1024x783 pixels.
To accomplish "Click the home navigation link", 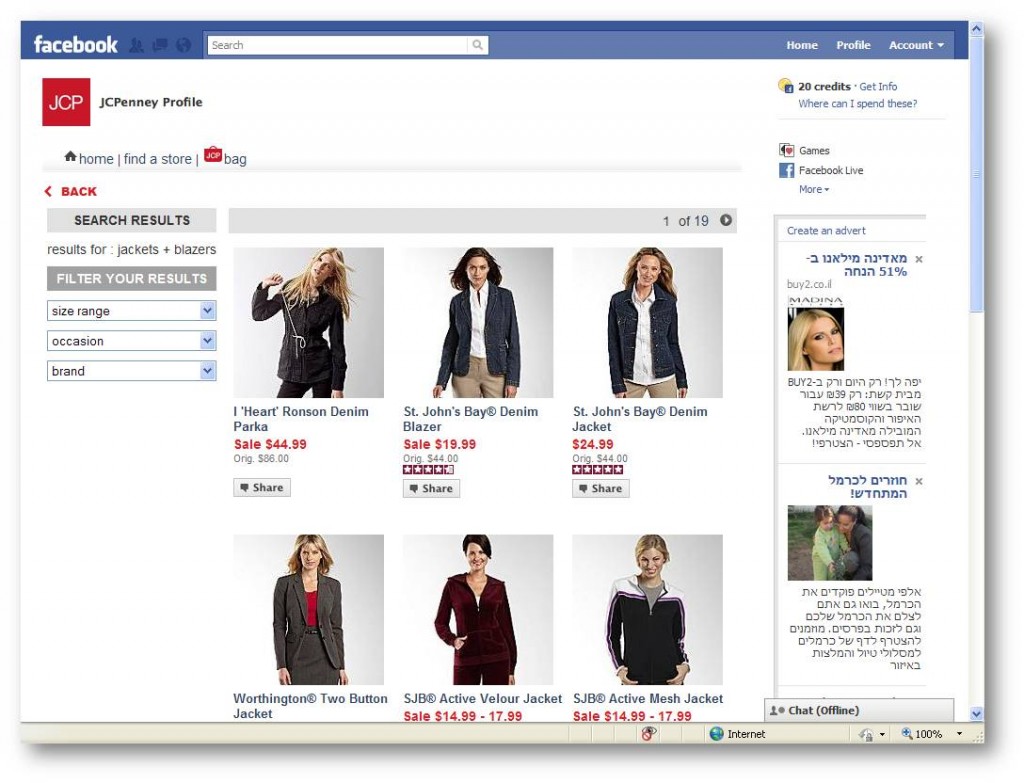I will point(96,159).
